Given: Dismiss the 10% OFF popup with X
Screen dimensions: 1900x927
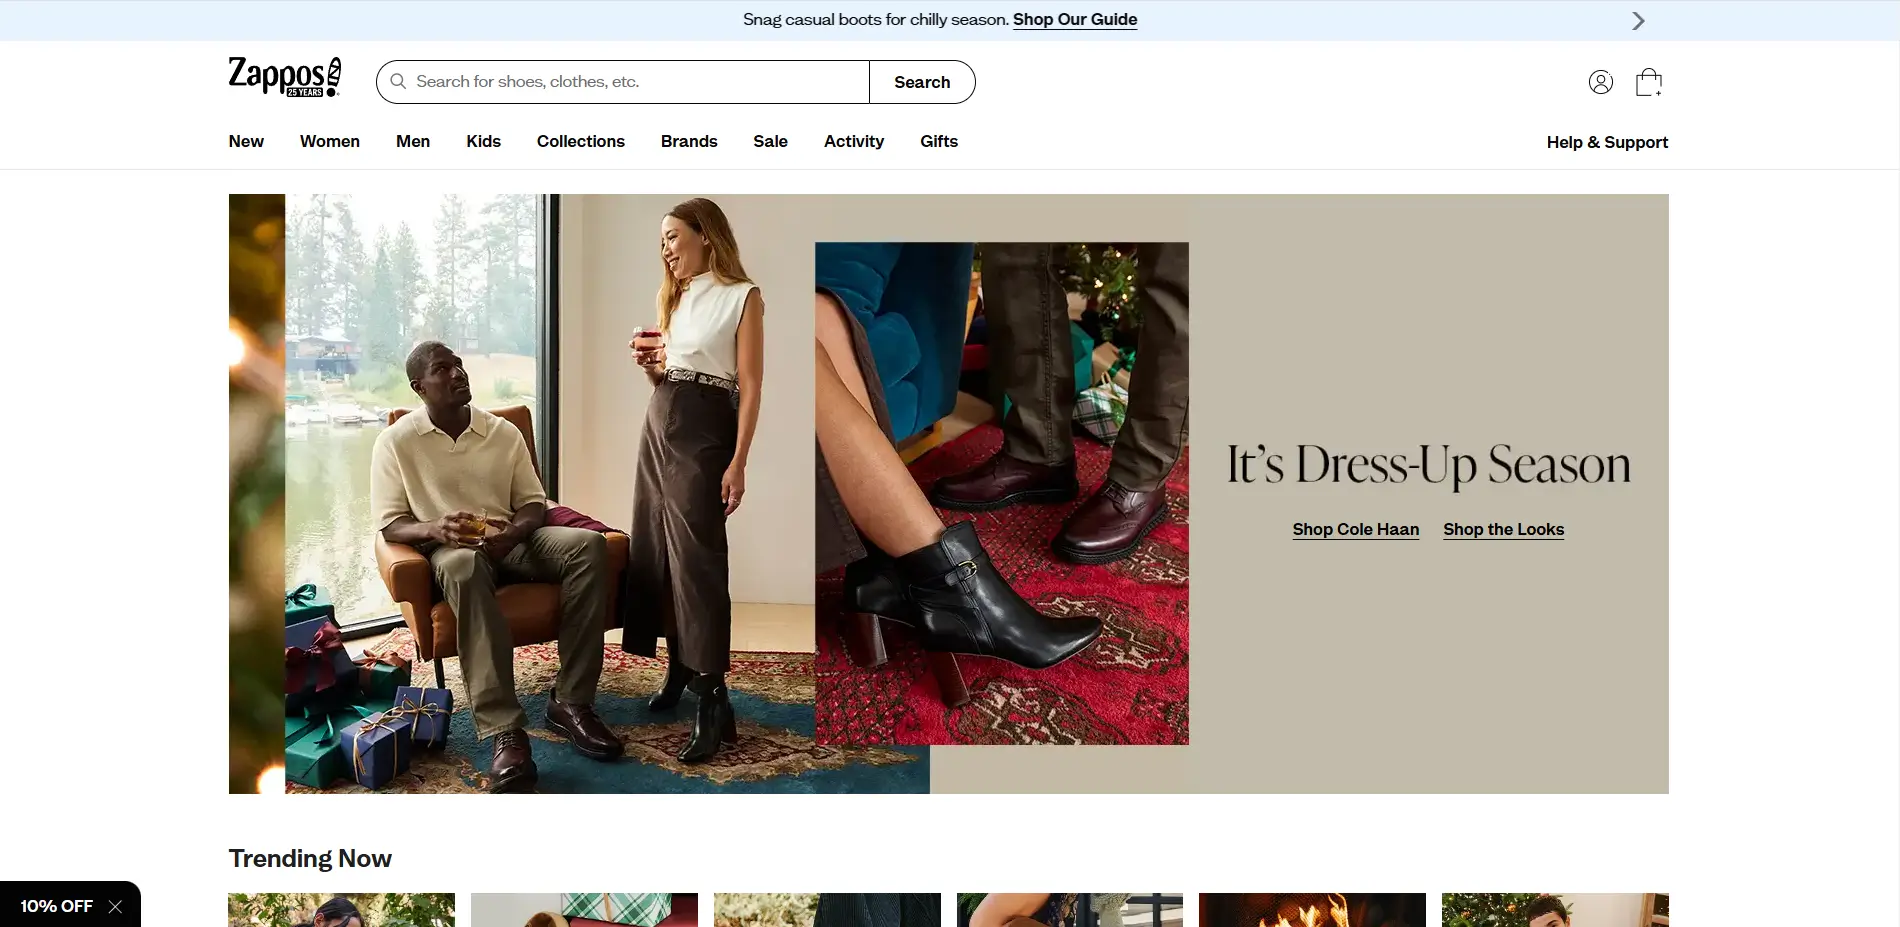Looking at the screenshot, I should [x=115, y=906].
